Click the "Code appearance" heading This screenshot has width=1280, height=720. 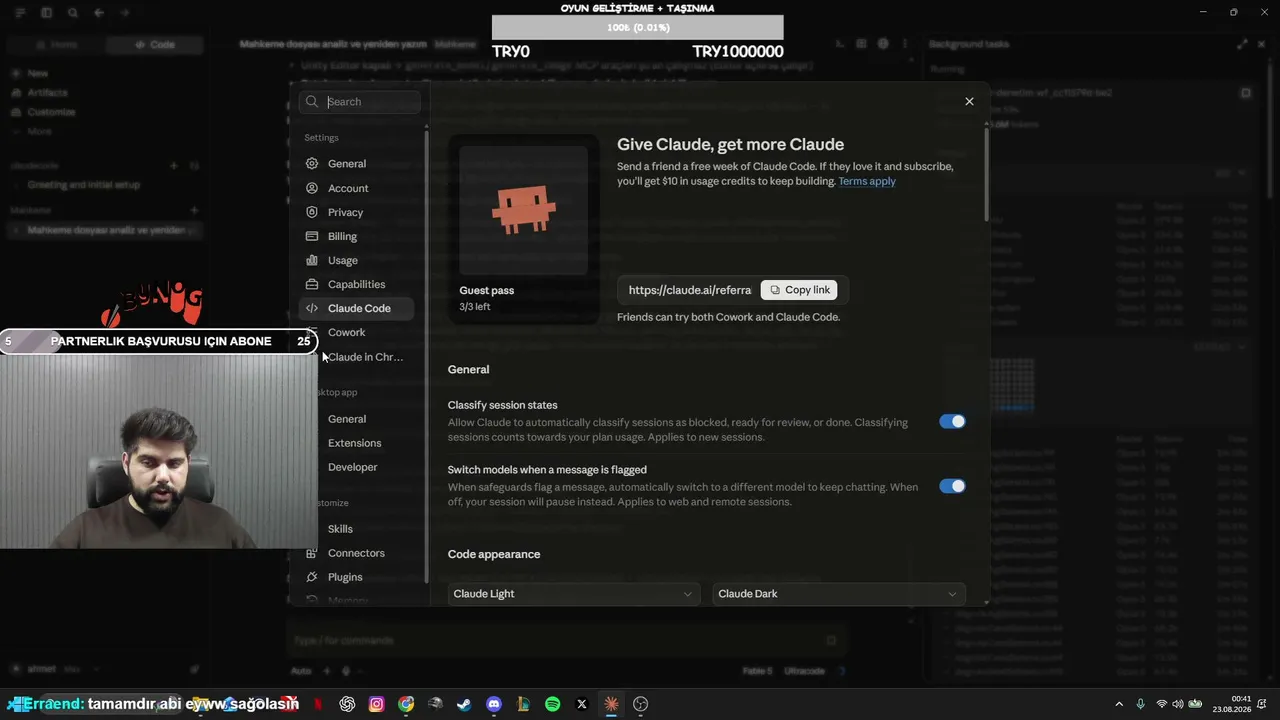coord(494,554)
